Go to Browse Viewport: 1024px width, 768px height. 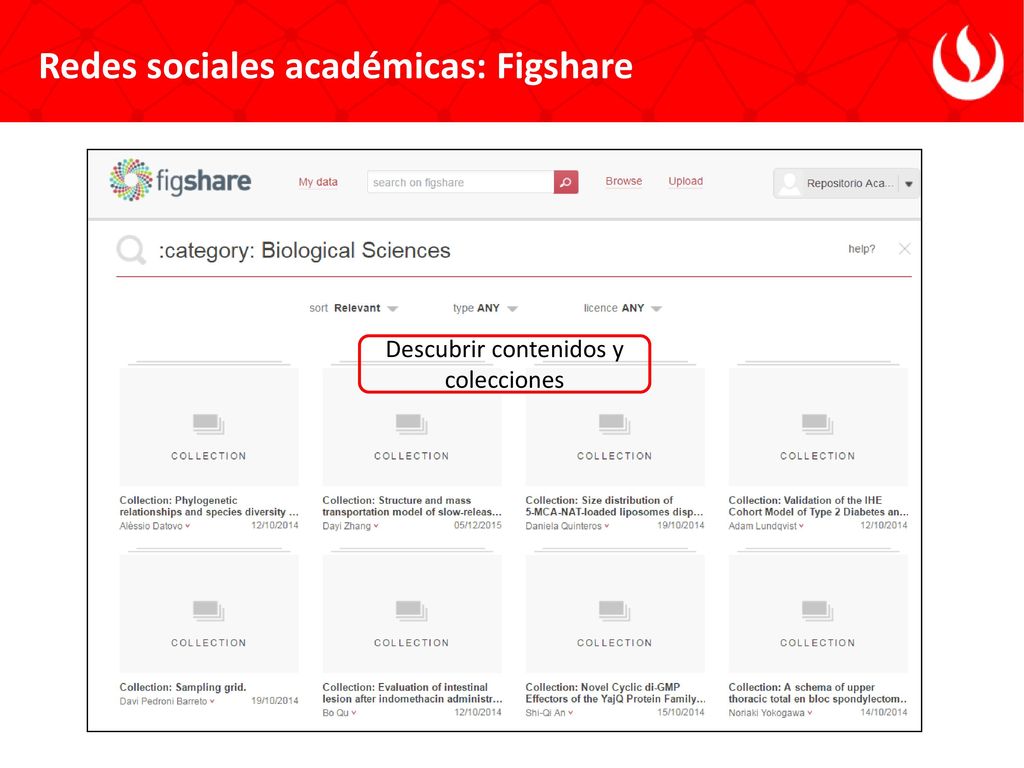click(x=624, y=181)
